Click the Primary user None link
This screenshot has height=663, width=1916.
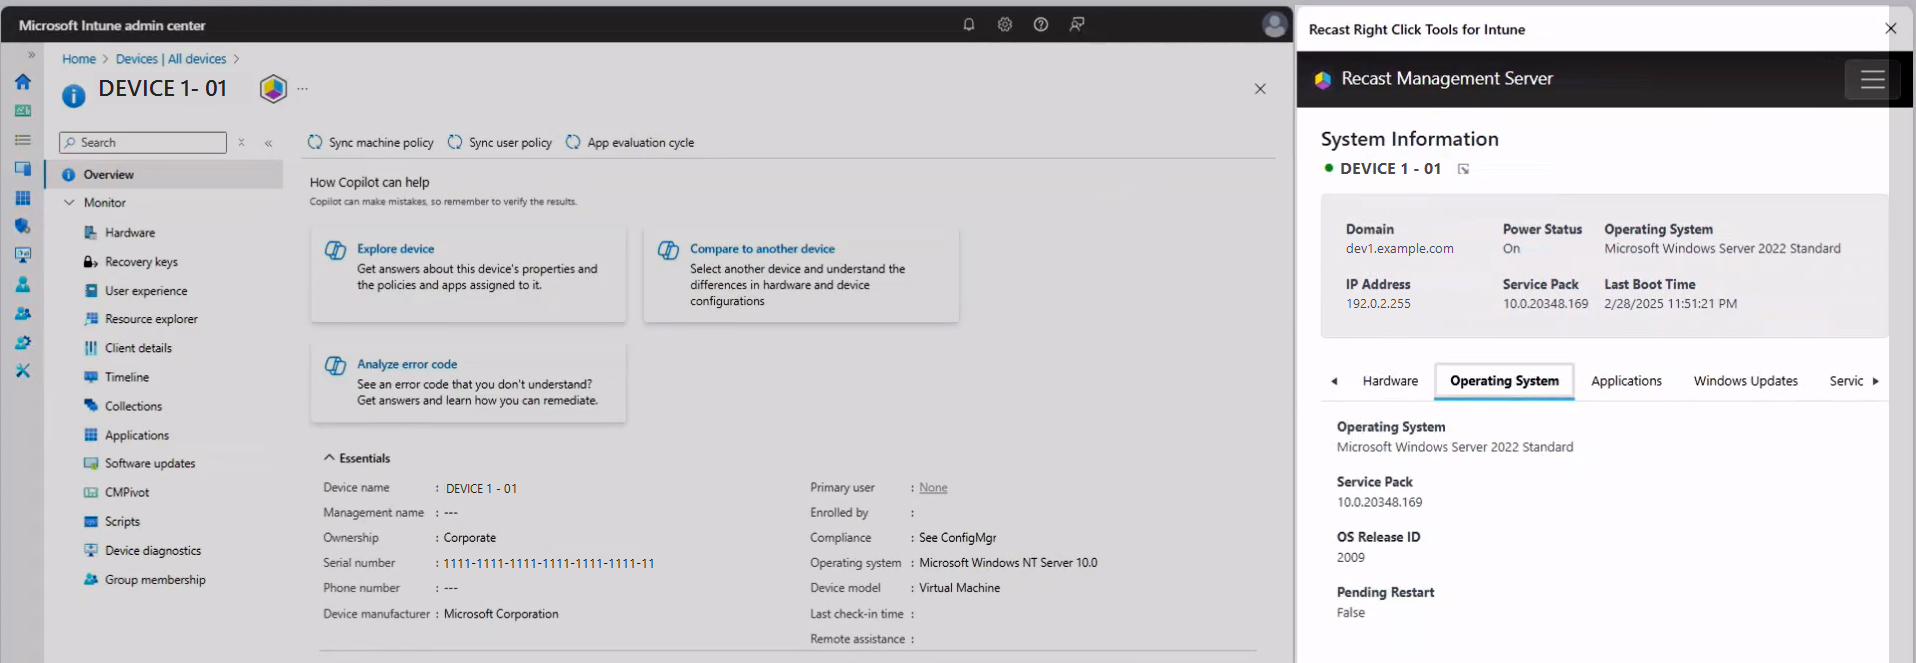coord(933,488)
